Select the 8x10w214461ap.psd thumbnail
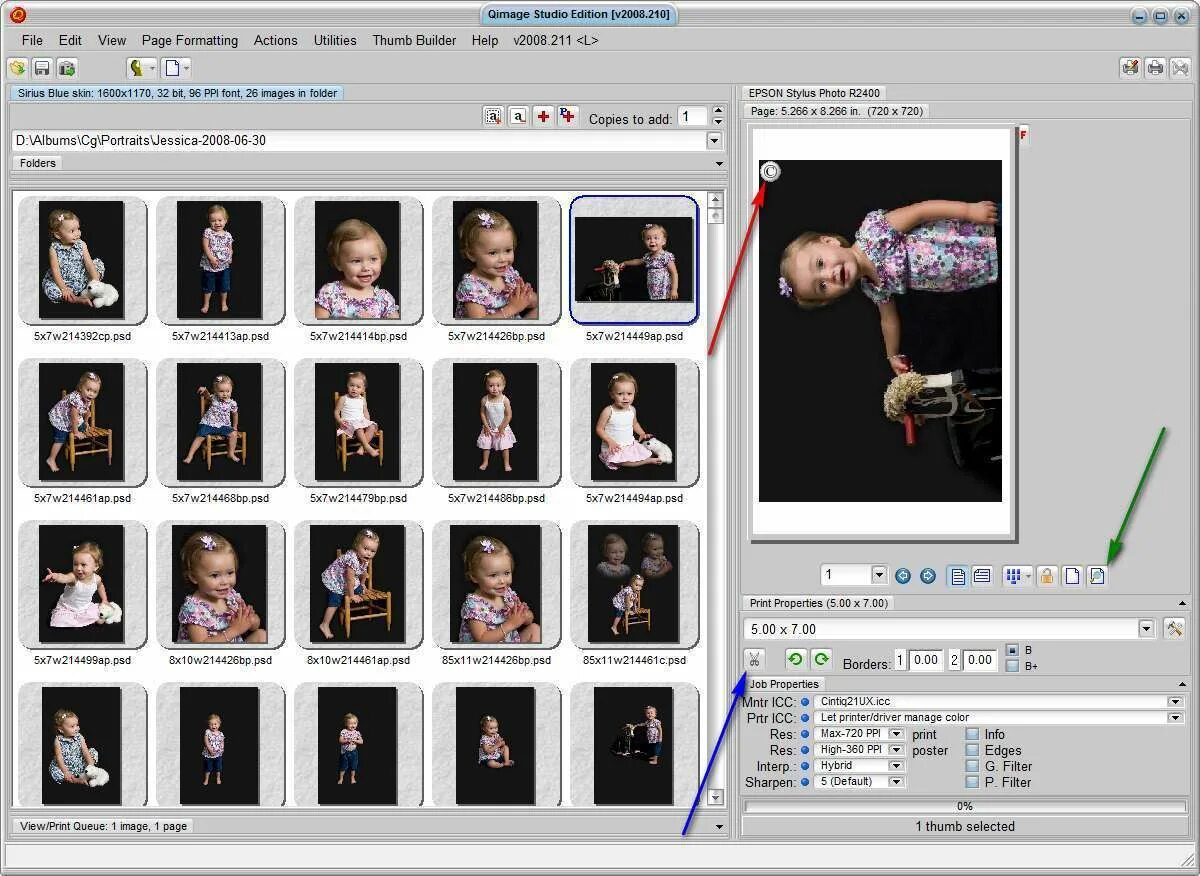1200x876 pixels. pos(358,584)
